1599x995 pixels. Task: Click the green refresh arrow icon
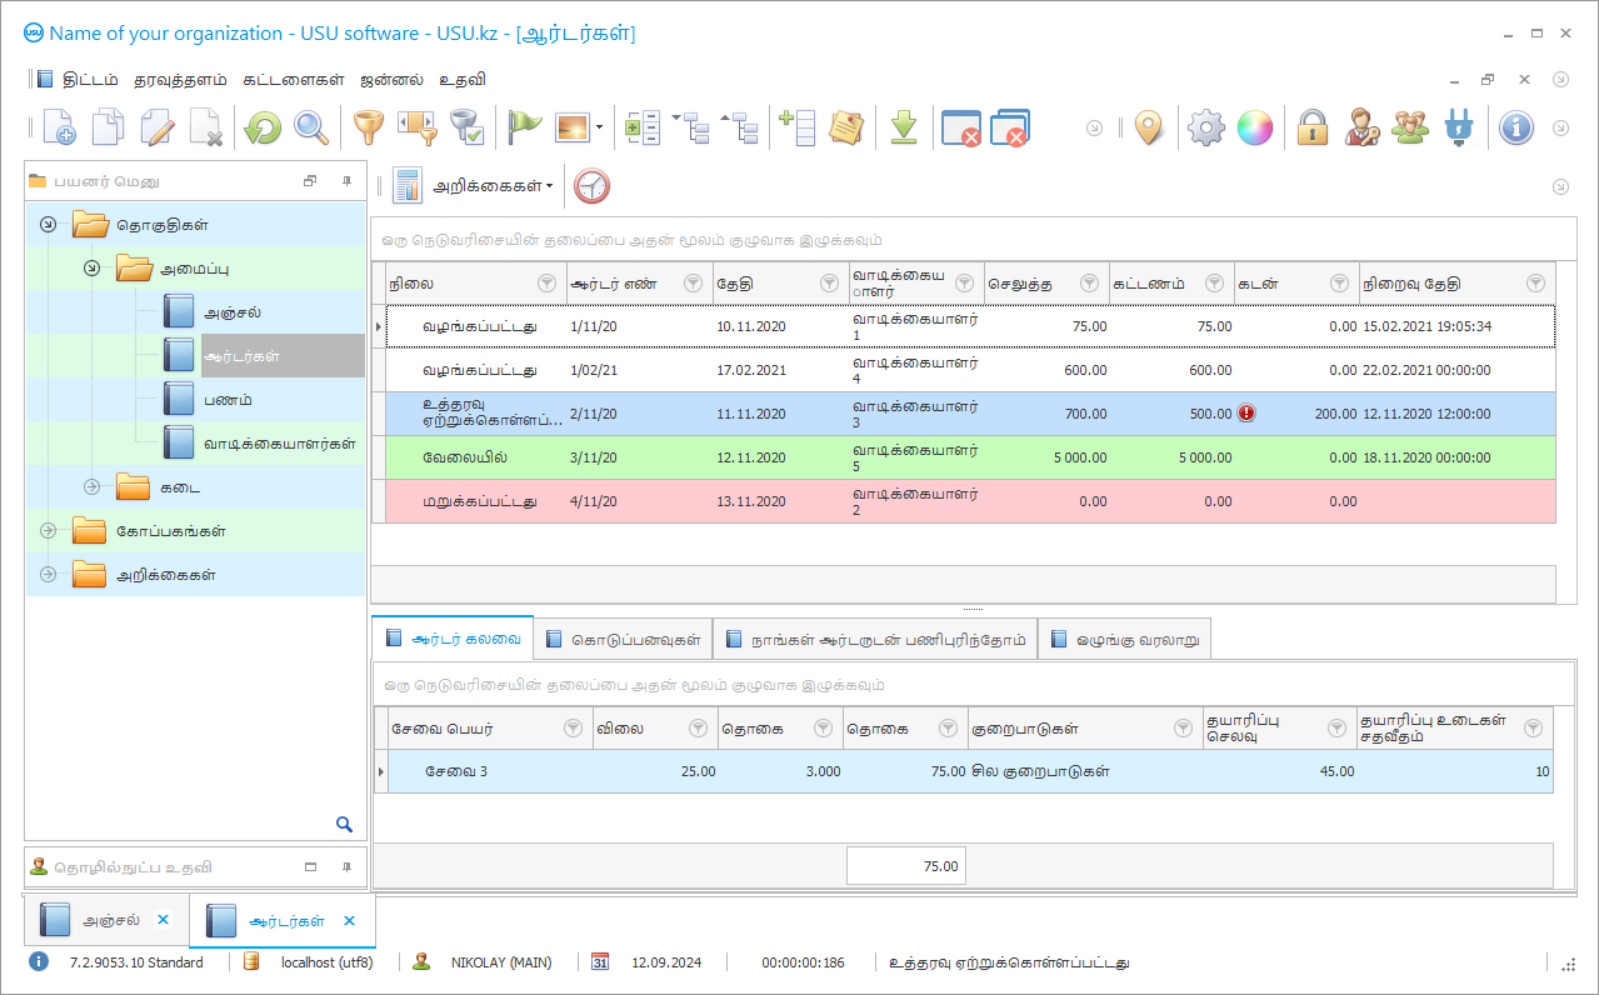pyautogui.click(x=263, y=128)
